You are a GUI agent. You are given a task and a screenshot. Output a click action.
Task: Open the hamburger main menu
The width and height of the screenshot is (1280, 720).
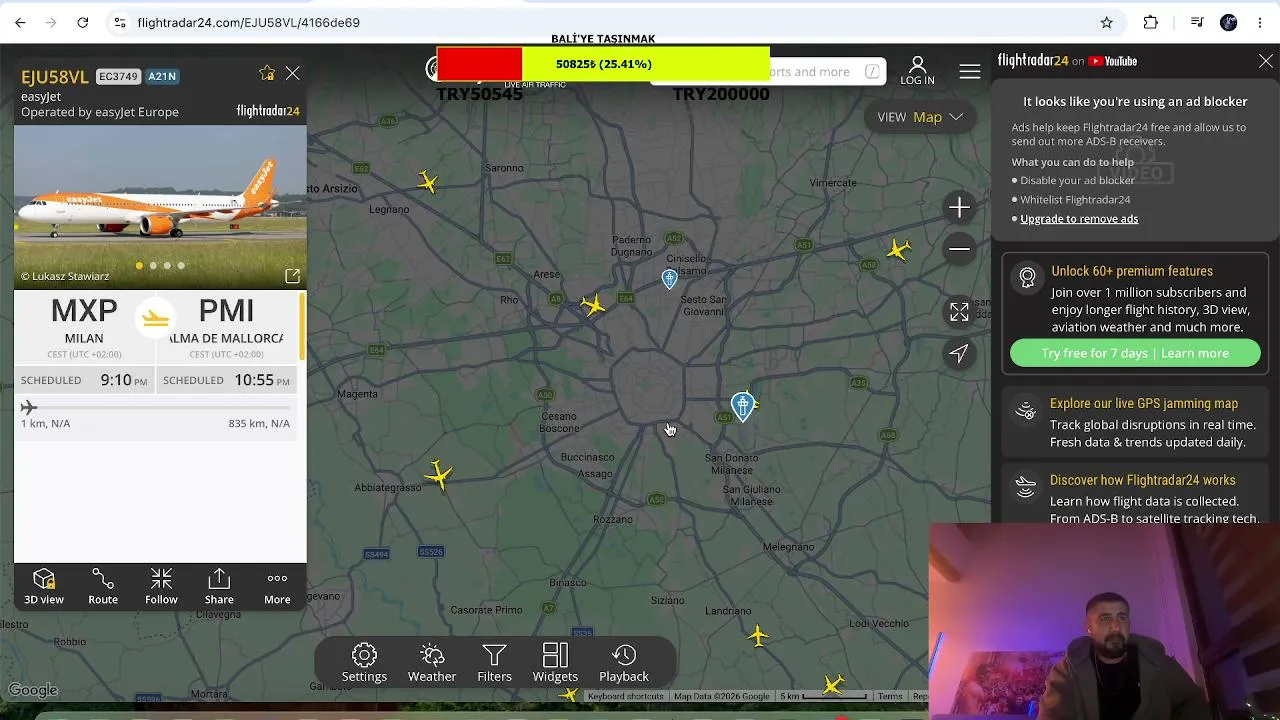click(969, 71)
